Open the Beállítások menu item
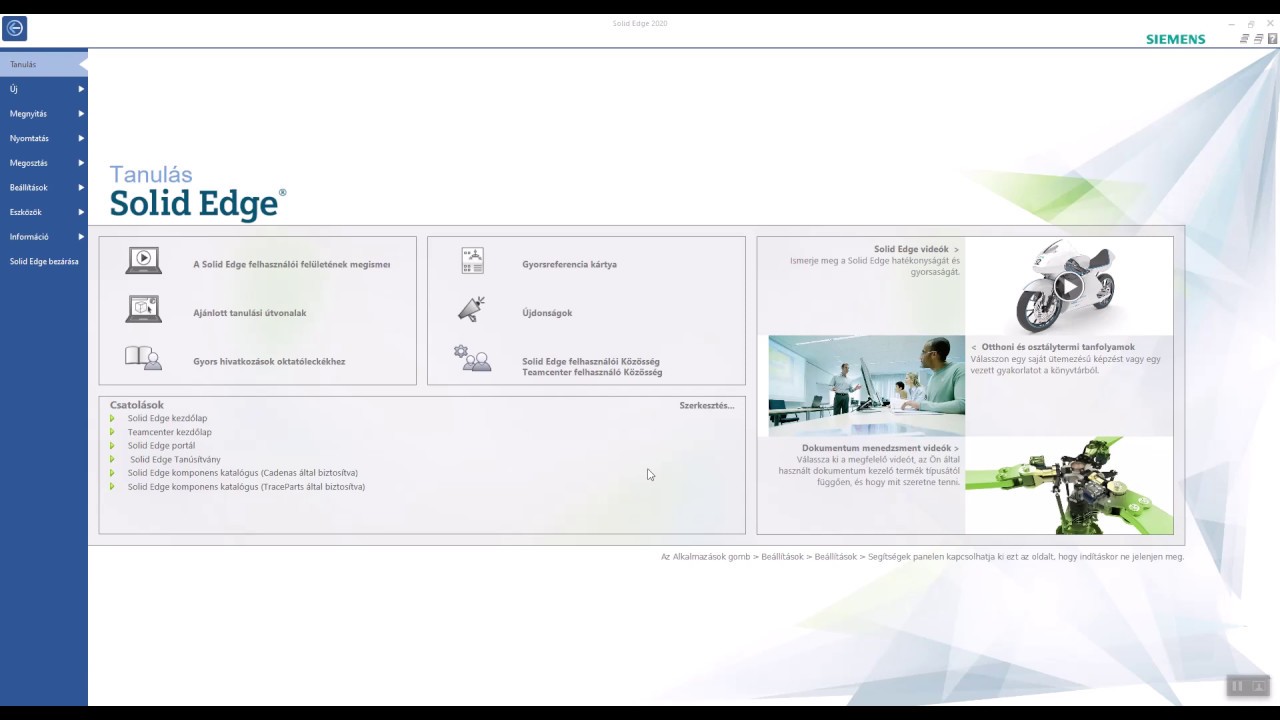The image size is (1280, 720). pos(44,188)
